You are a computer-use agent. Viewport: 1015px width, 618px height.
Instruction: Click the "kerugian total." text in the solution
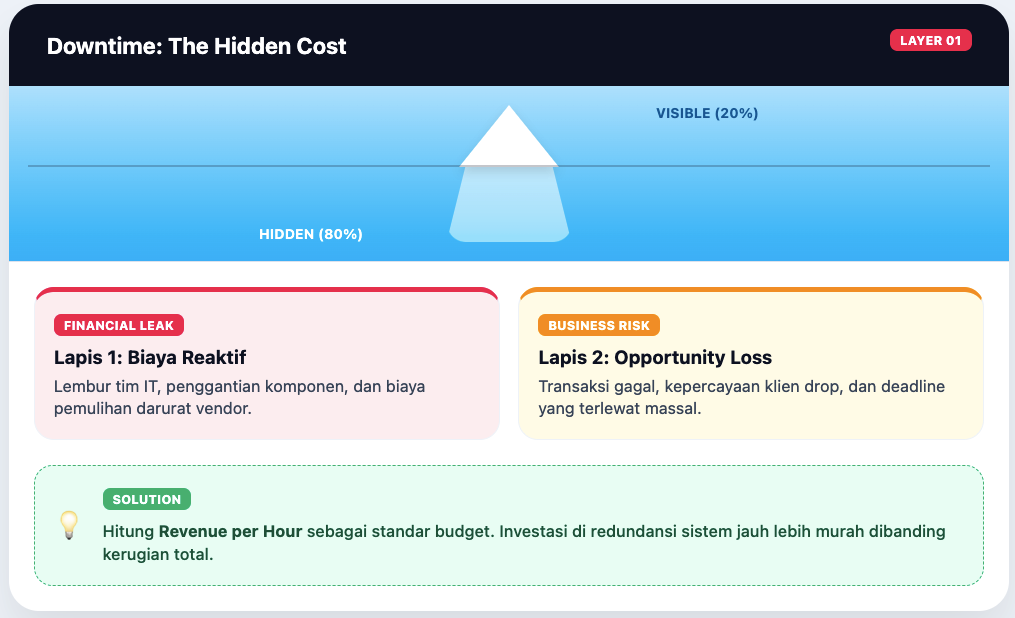coord(158,554)
